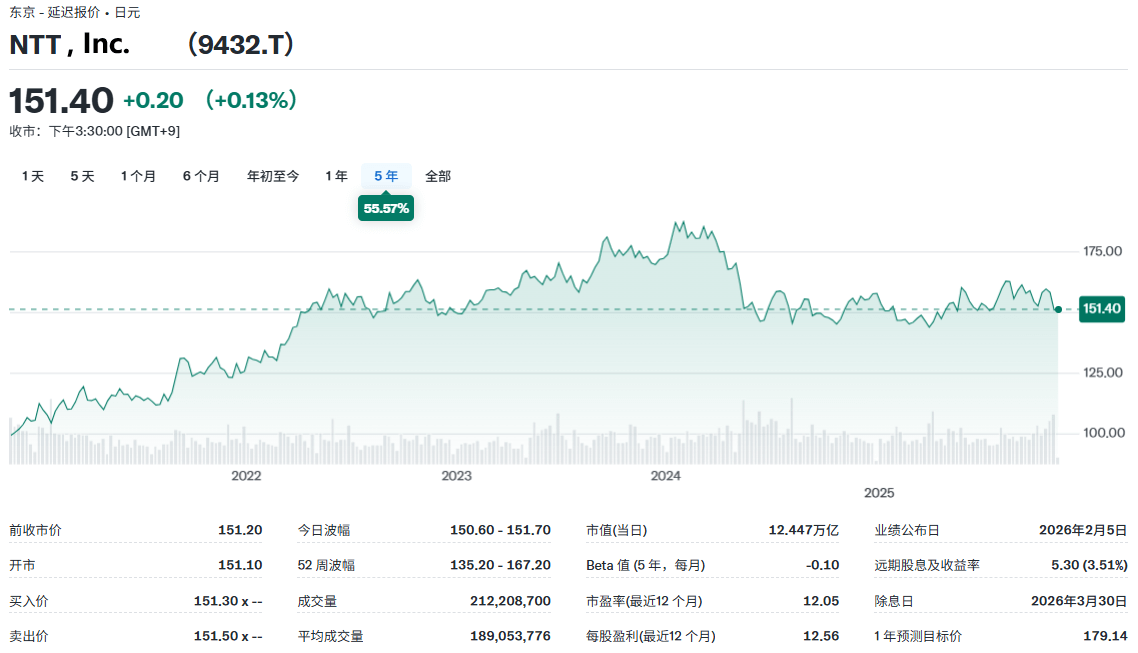The image size is (1138, 653).
Task: Open the 全部 full history view
Action: (x=437, y=175)
